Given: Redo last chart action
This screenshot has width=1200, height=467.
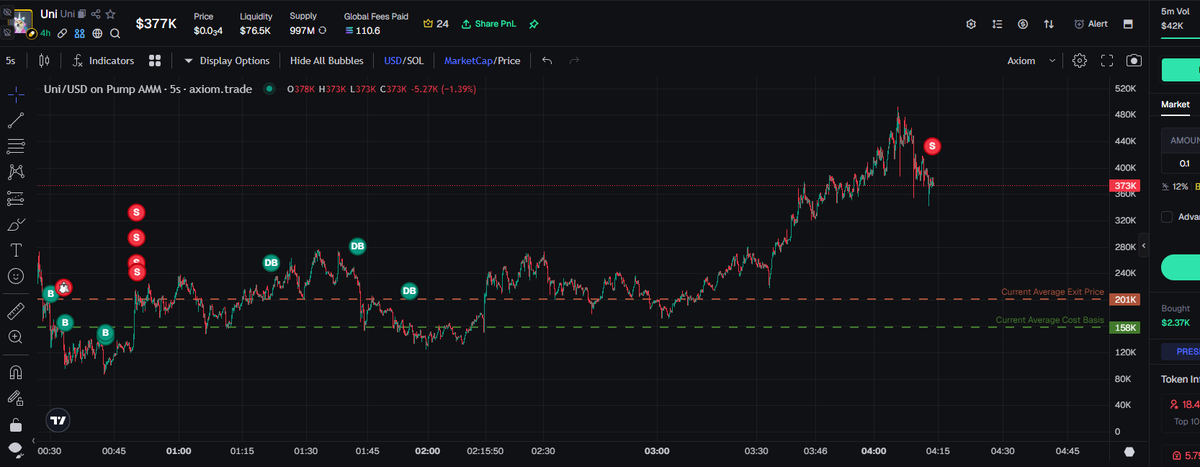Looking at the screenshot, I should (x=574, y=60).
